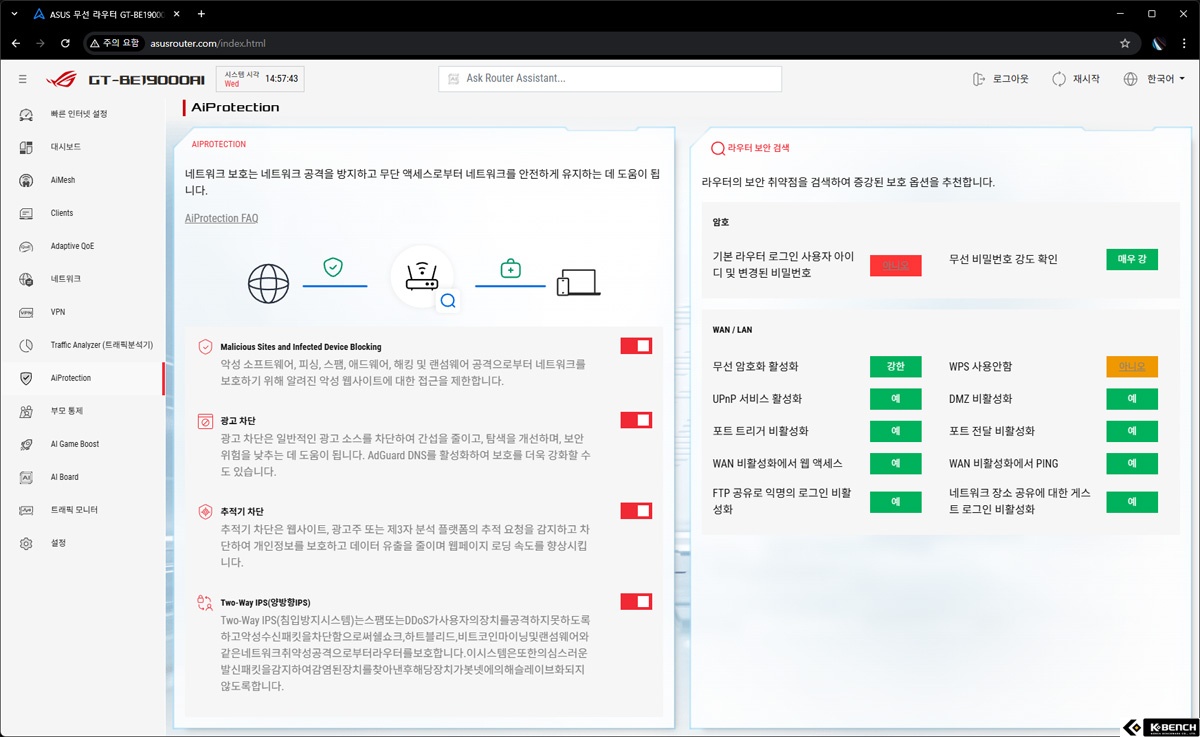Open the 한국어 language dropdown
Screen dimensions: 1200x737
click(1155, 79)
